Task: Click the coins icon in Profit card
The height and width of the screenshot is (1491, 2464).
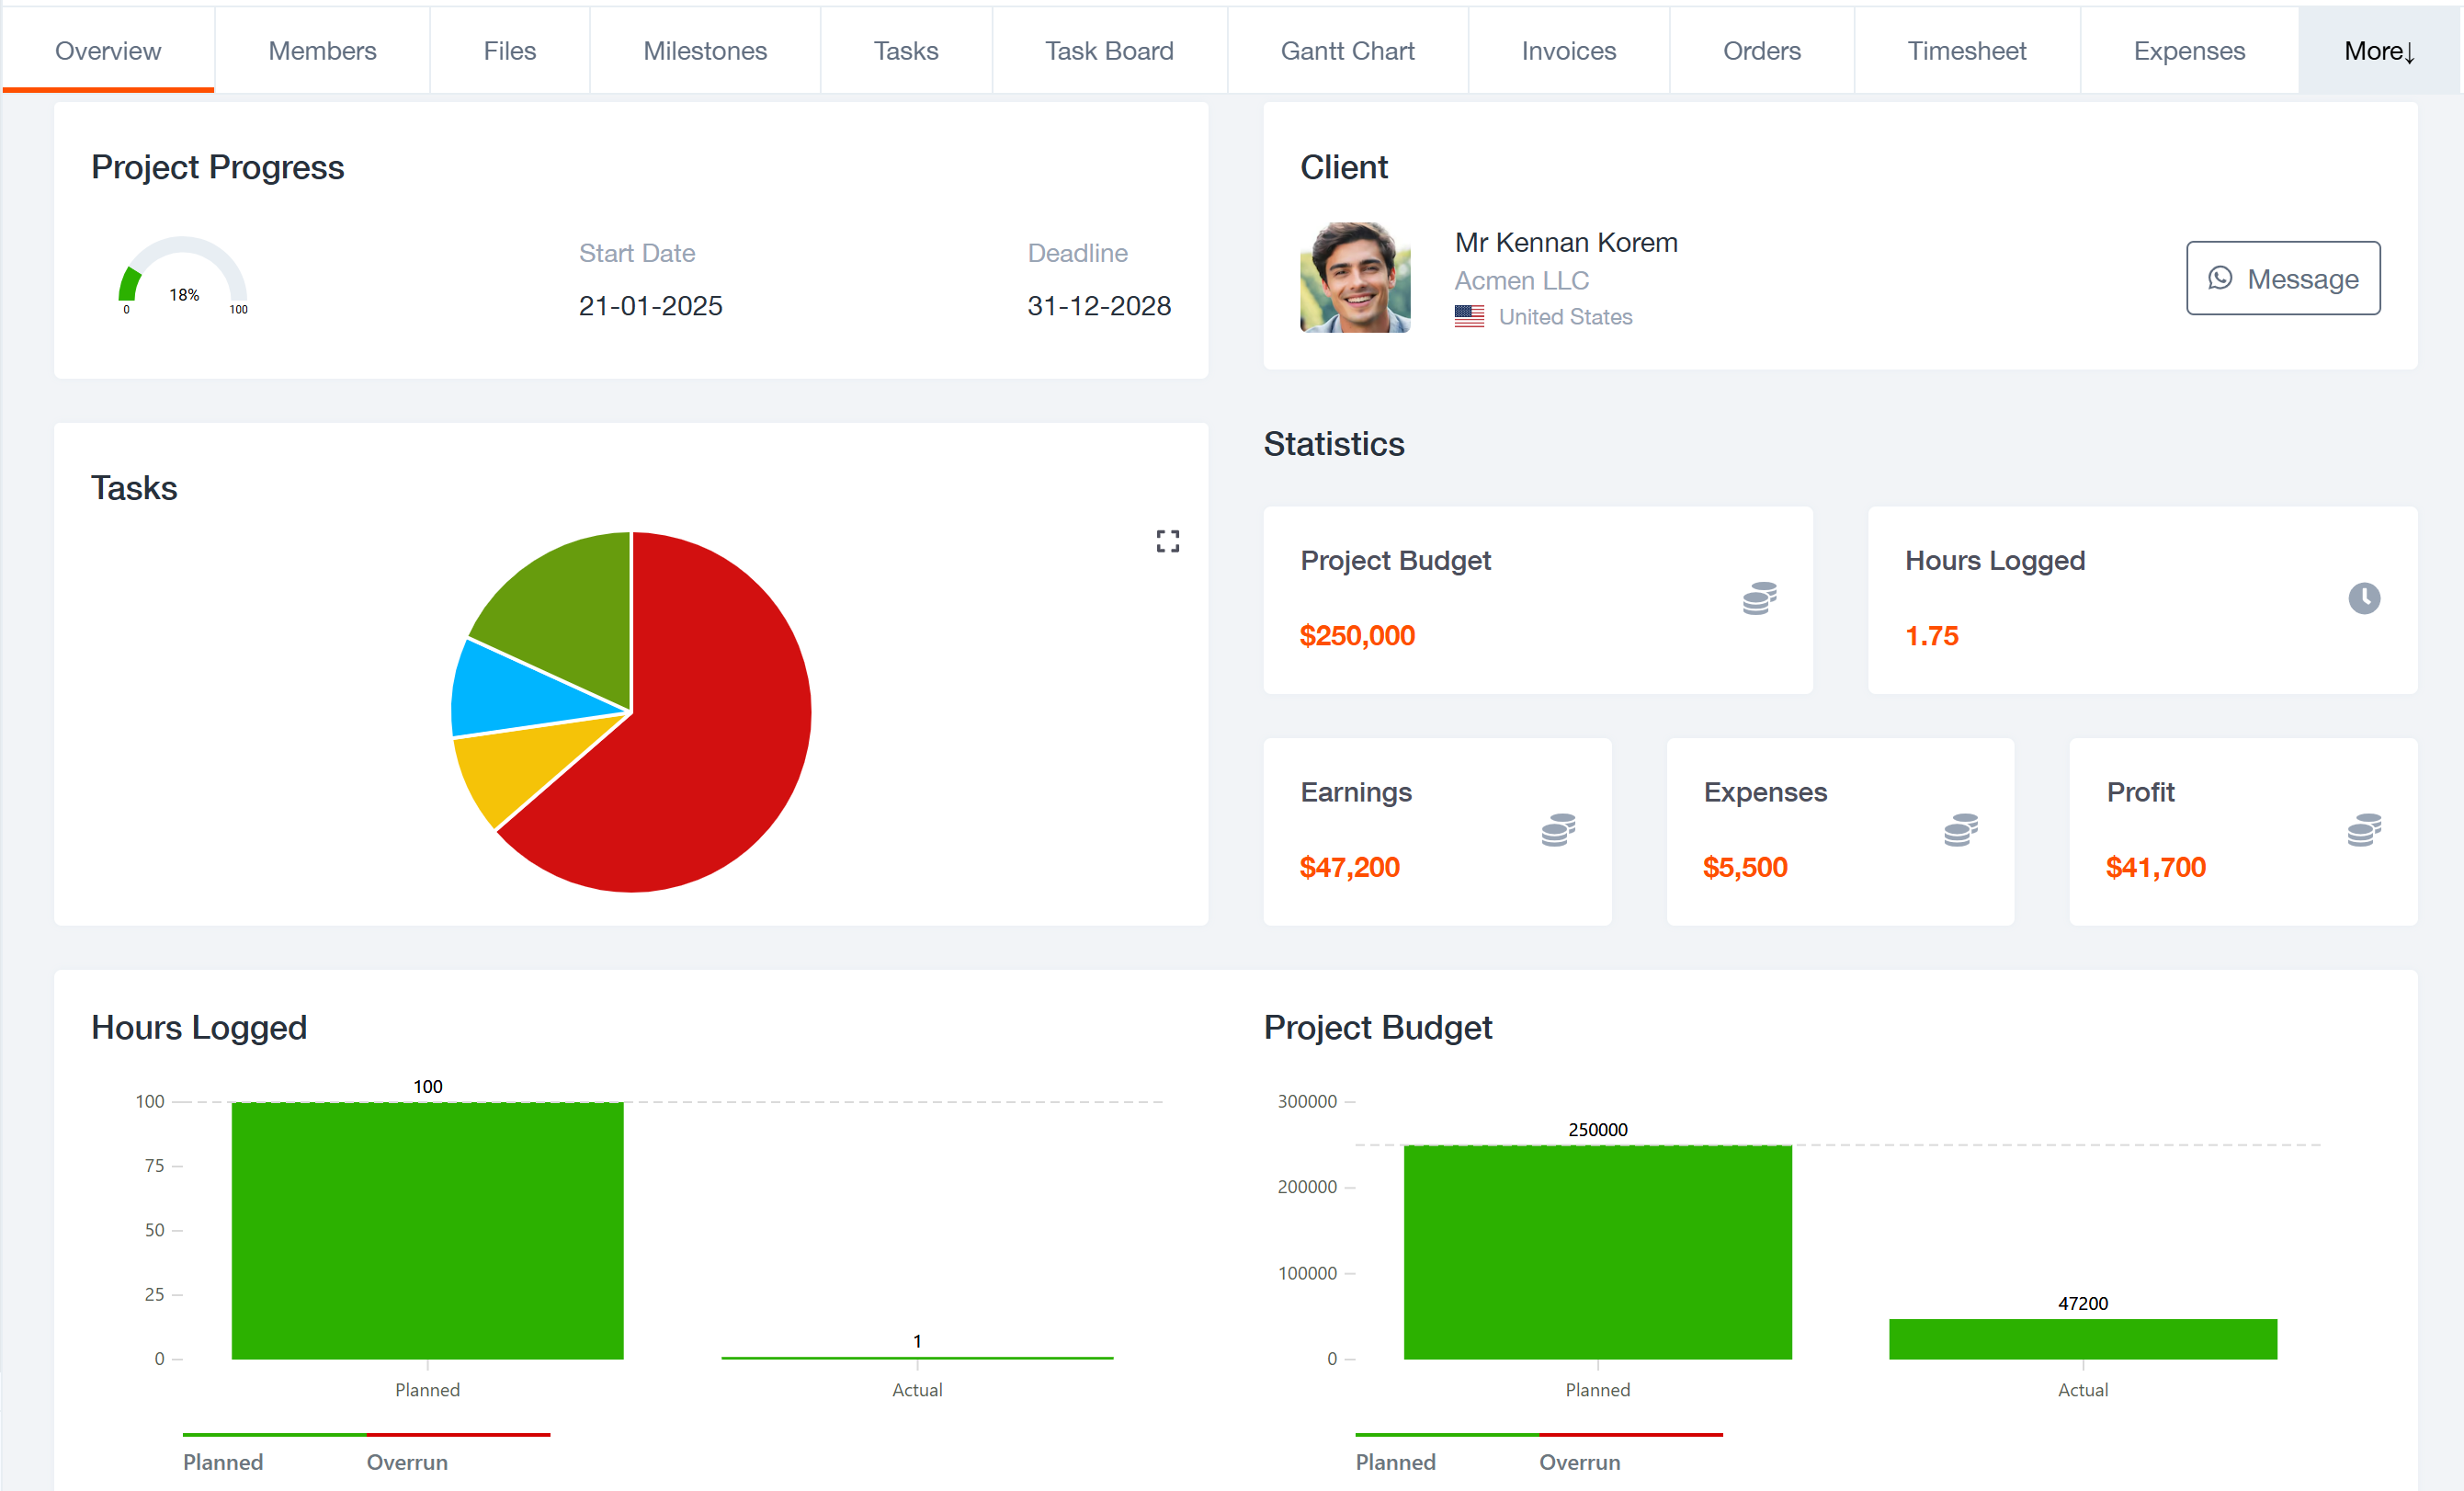Action: tap(2363, 829)
